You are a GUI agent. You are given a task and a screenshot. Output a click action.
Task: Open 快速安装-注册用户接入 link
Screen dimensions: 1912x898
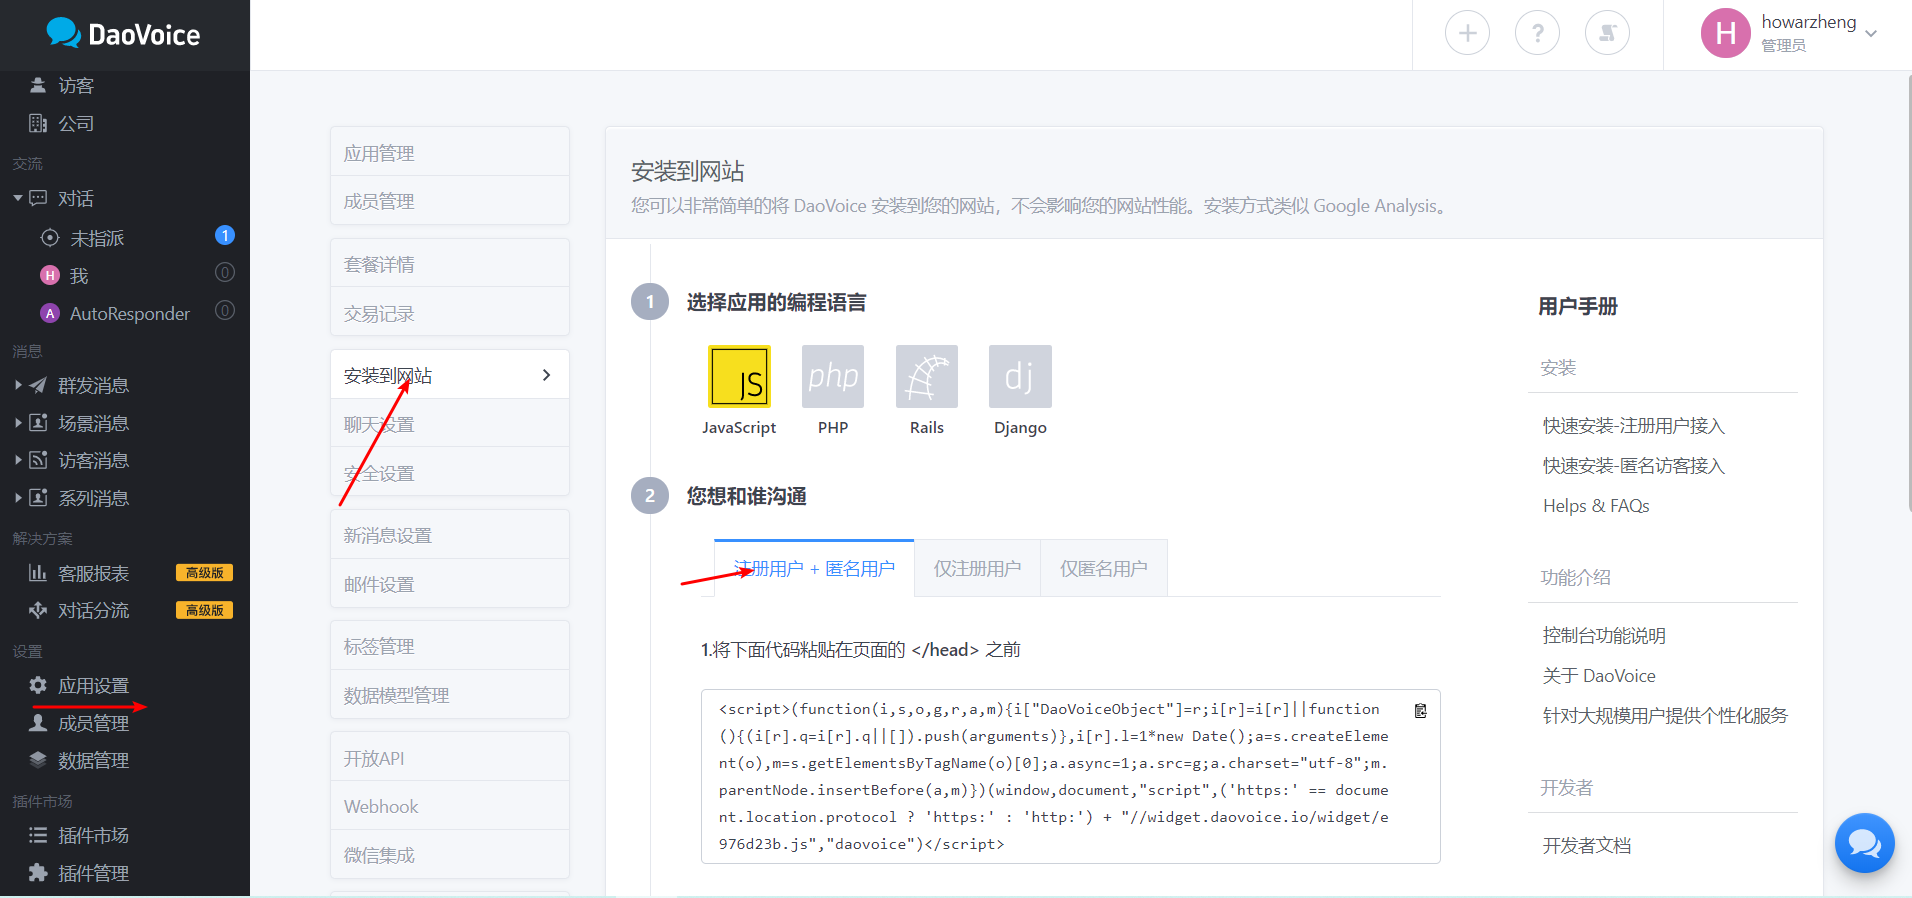1633,426
